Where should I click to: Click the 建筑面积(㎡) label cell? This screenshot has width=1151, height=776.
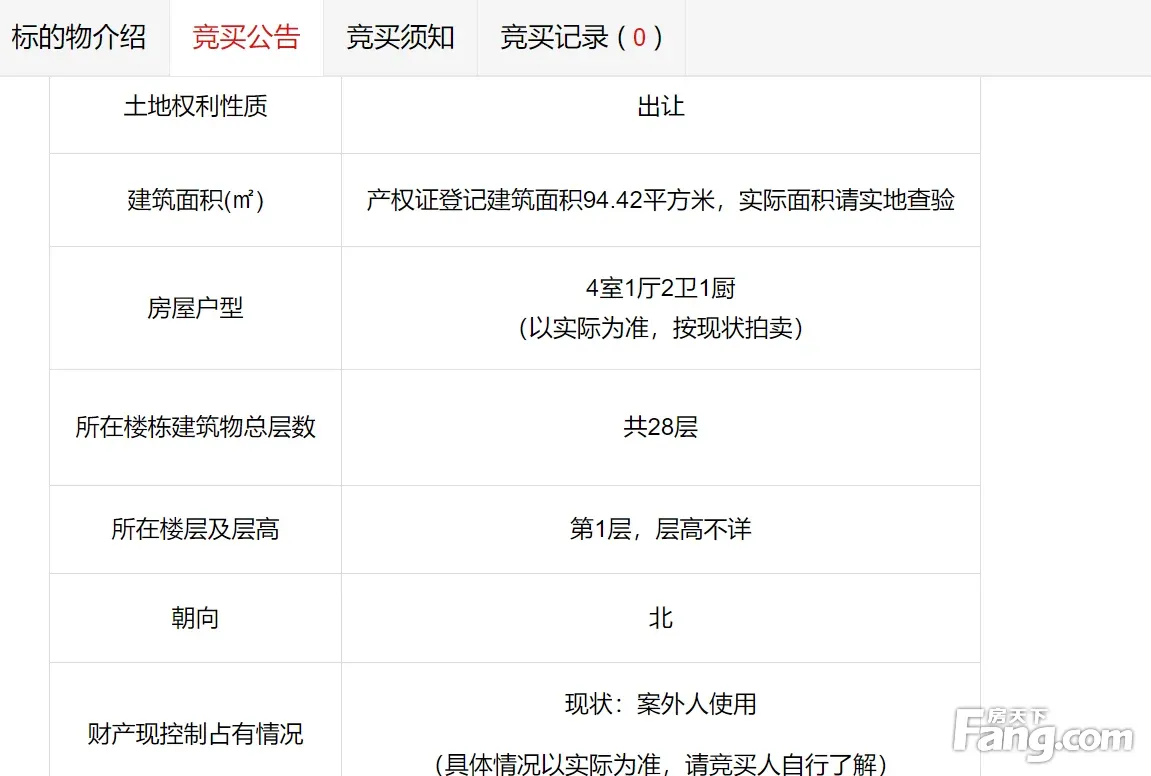195,200
